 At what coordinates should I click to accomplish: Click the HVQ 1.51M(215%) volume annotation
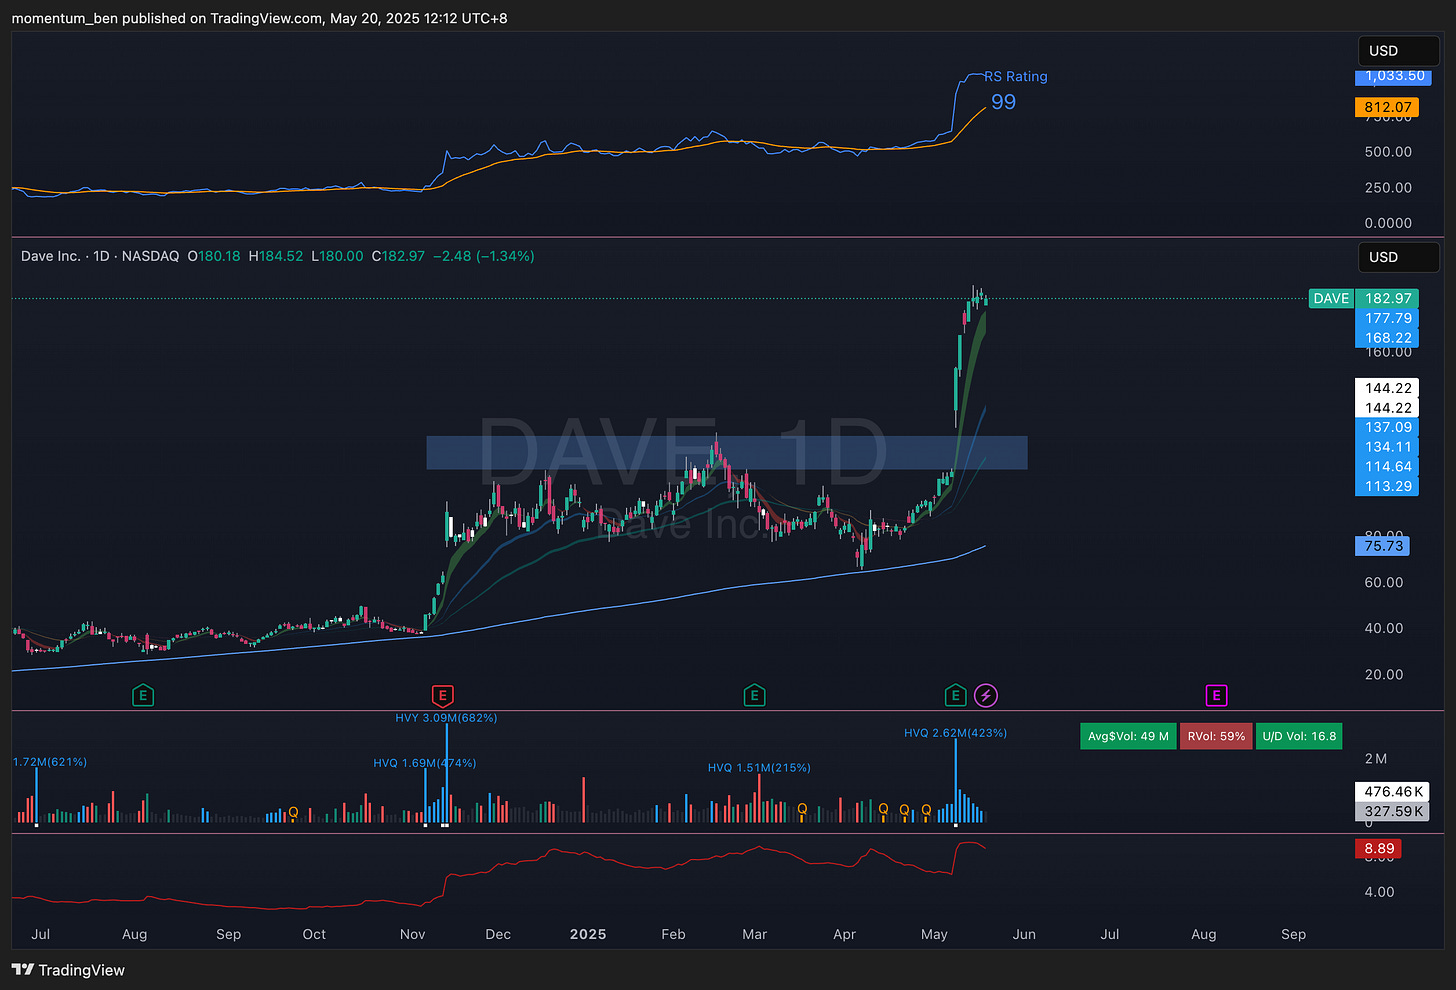click(x=759, y=768)
